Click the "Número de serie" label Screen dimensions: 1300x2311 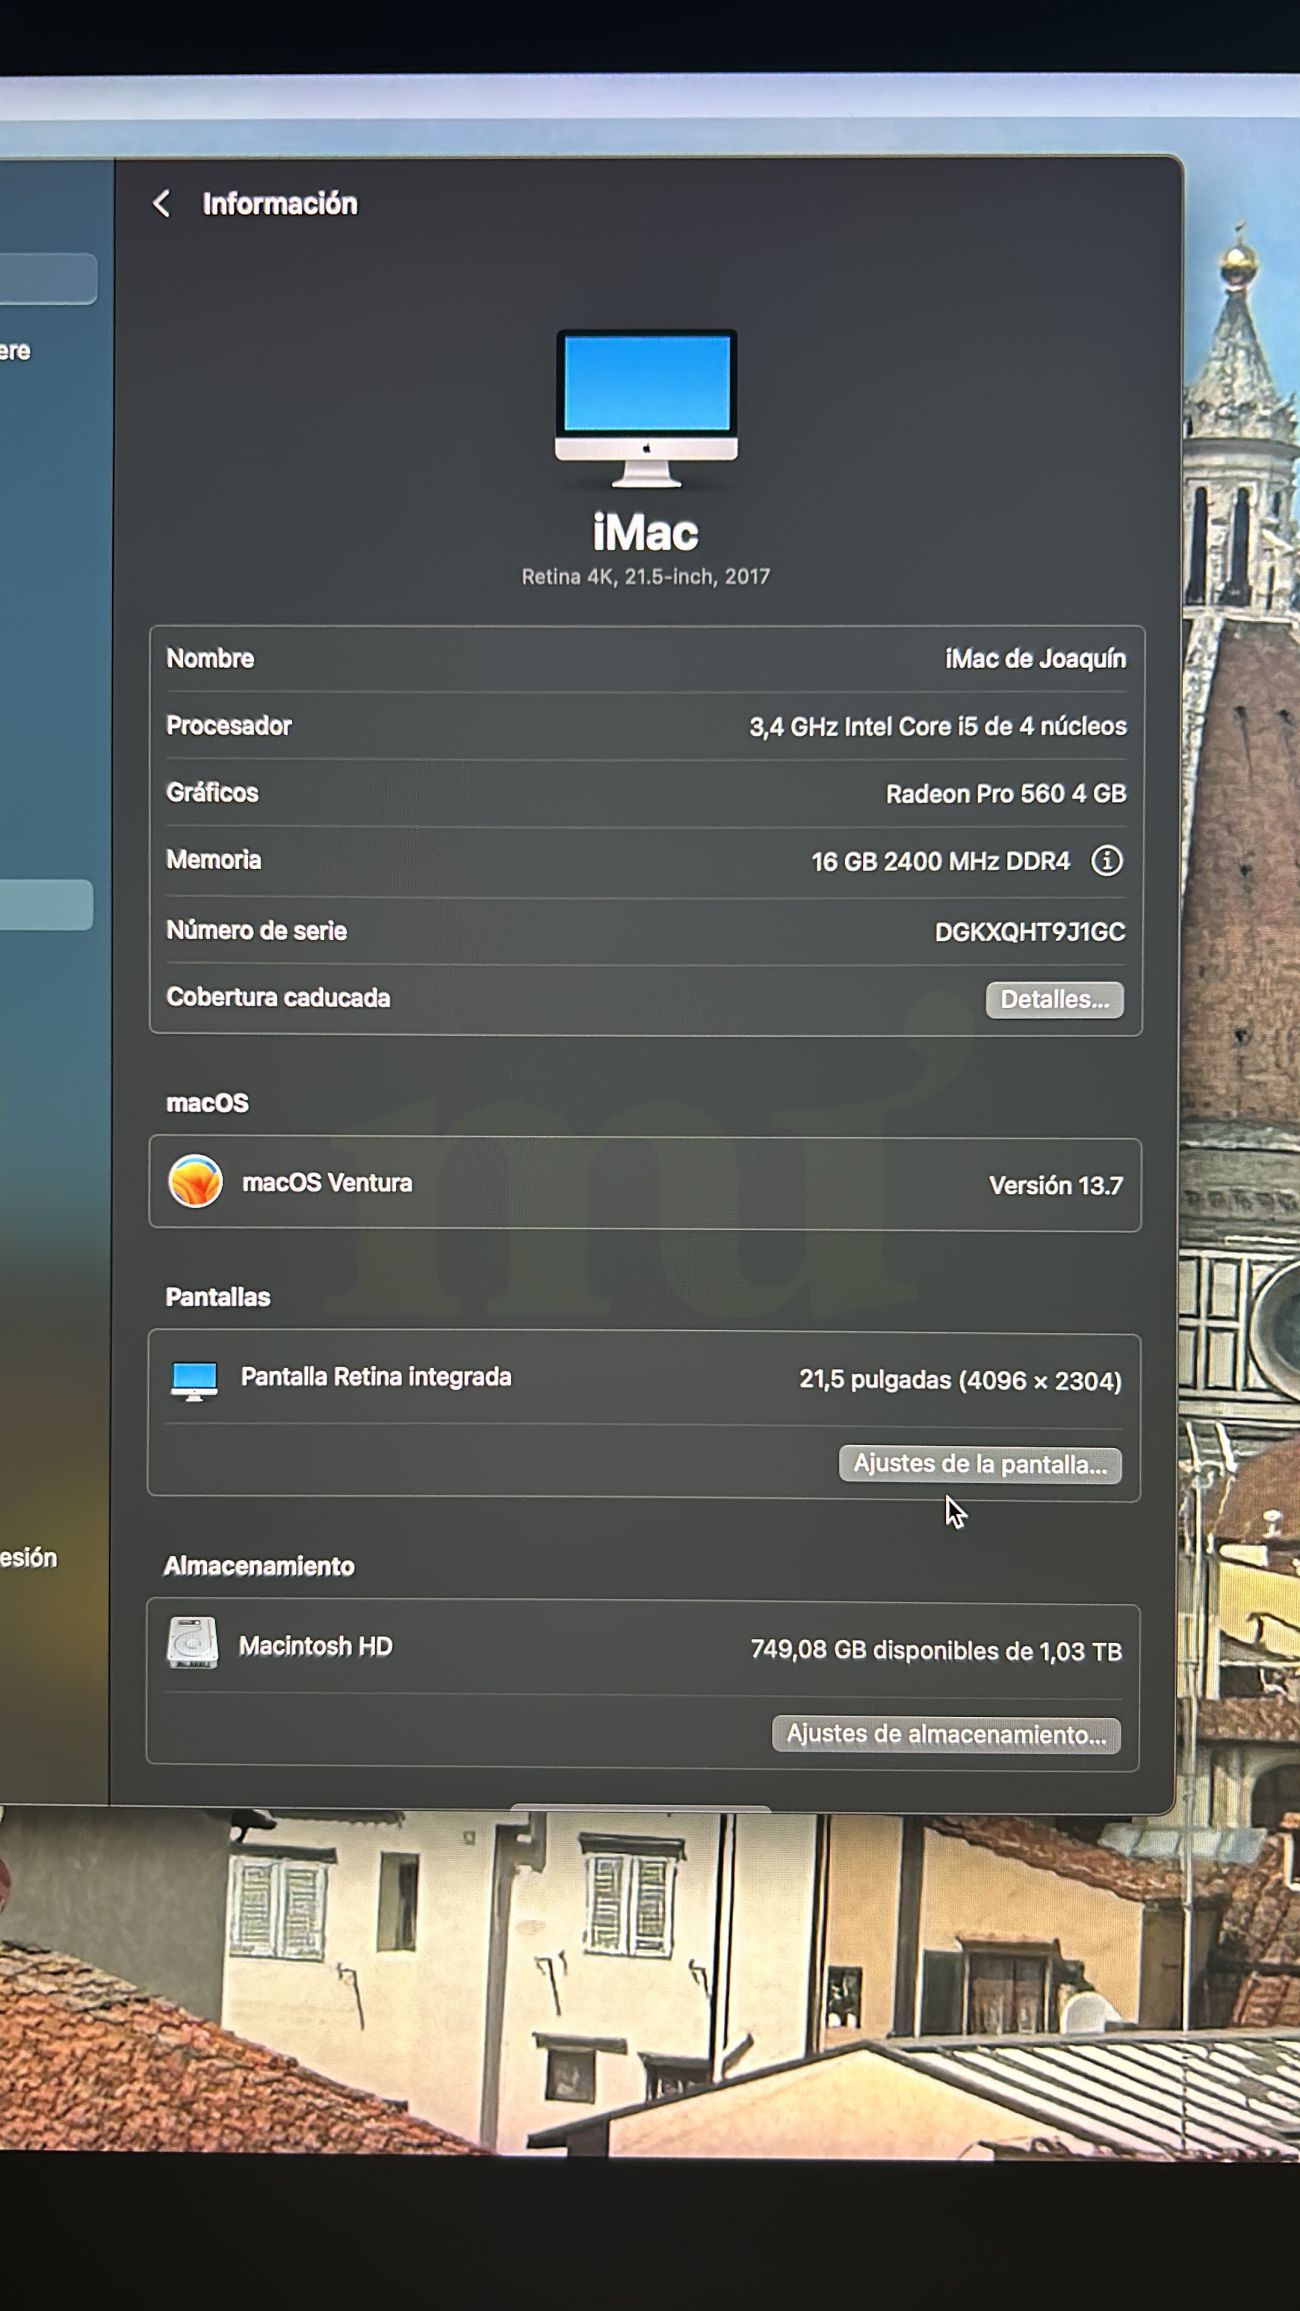256,930
